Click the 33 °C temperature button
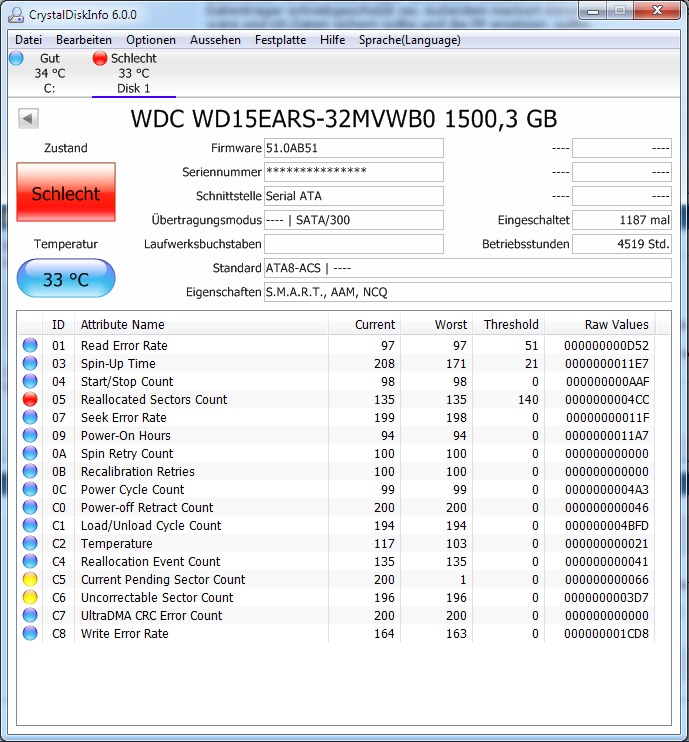 (x=66, y=278)
